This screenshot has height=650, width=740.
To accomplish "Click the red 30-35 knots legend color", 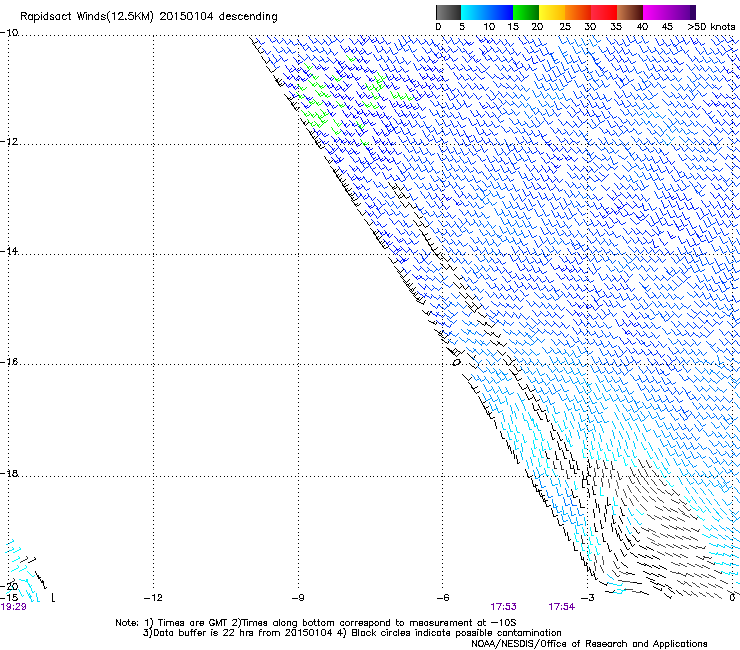I will [x=604, y=12].
